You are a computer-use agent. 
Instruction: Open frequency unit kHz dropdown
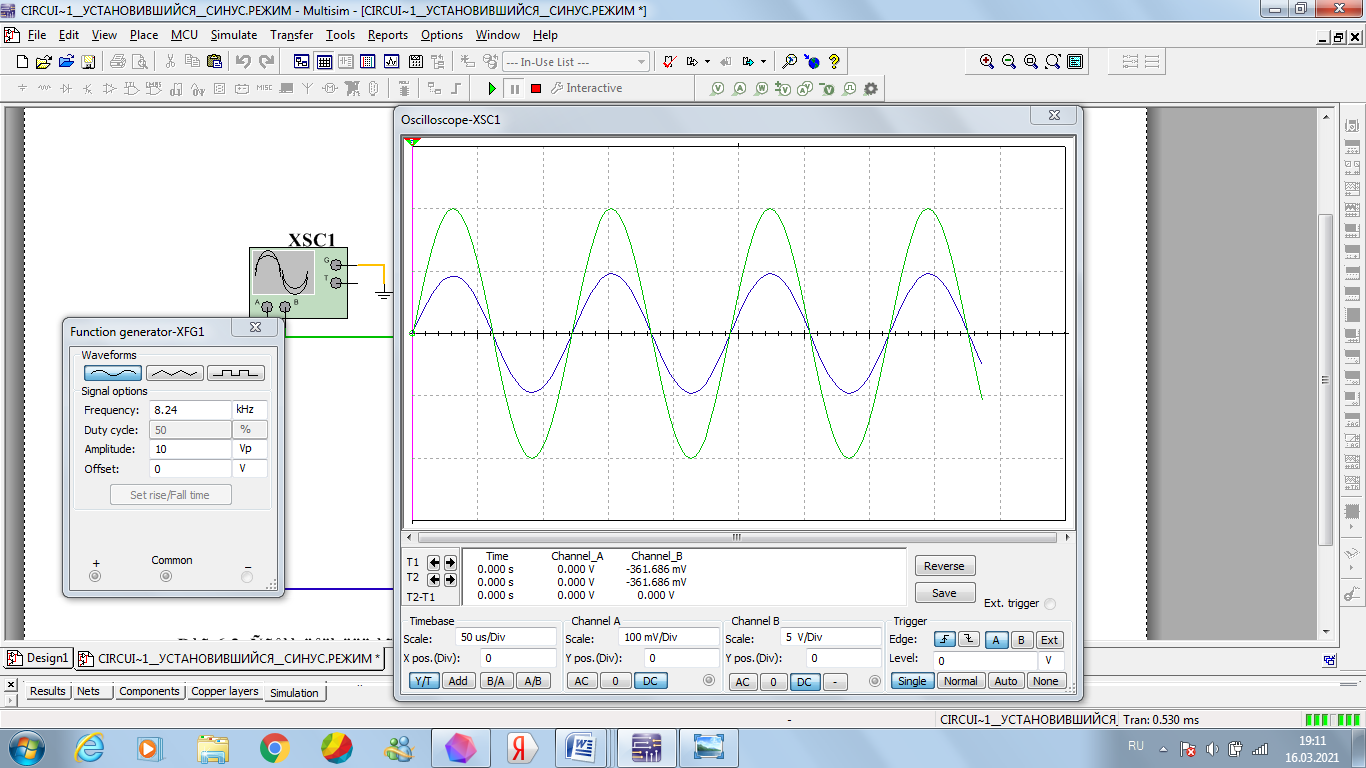pos(250,410)
